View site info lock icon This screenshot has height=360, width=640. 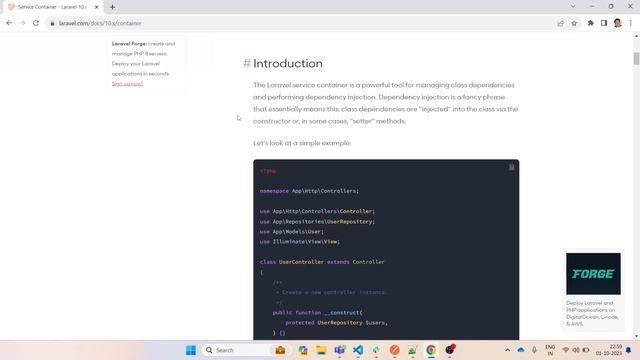click(52, 23)
